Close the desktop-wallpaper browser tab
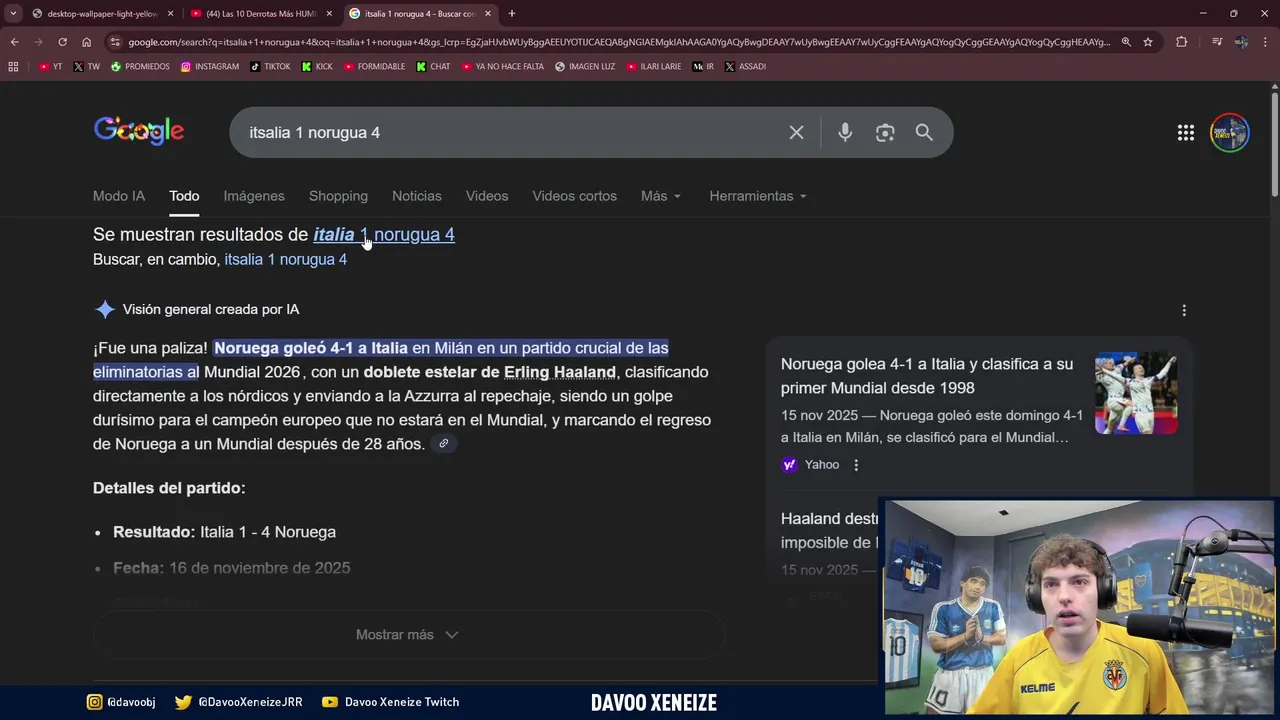Image resolution: width=1280 pixels, height=720 pixels. (x=170, y=13)
